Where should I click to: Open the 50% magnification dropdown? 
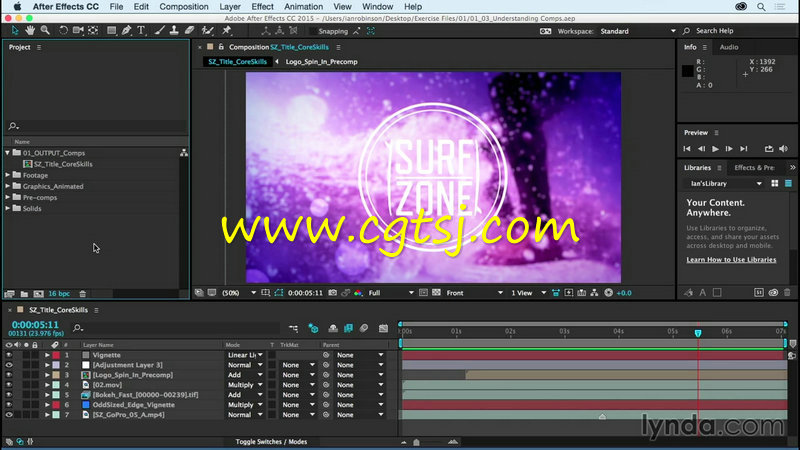[x=239, y=293]
